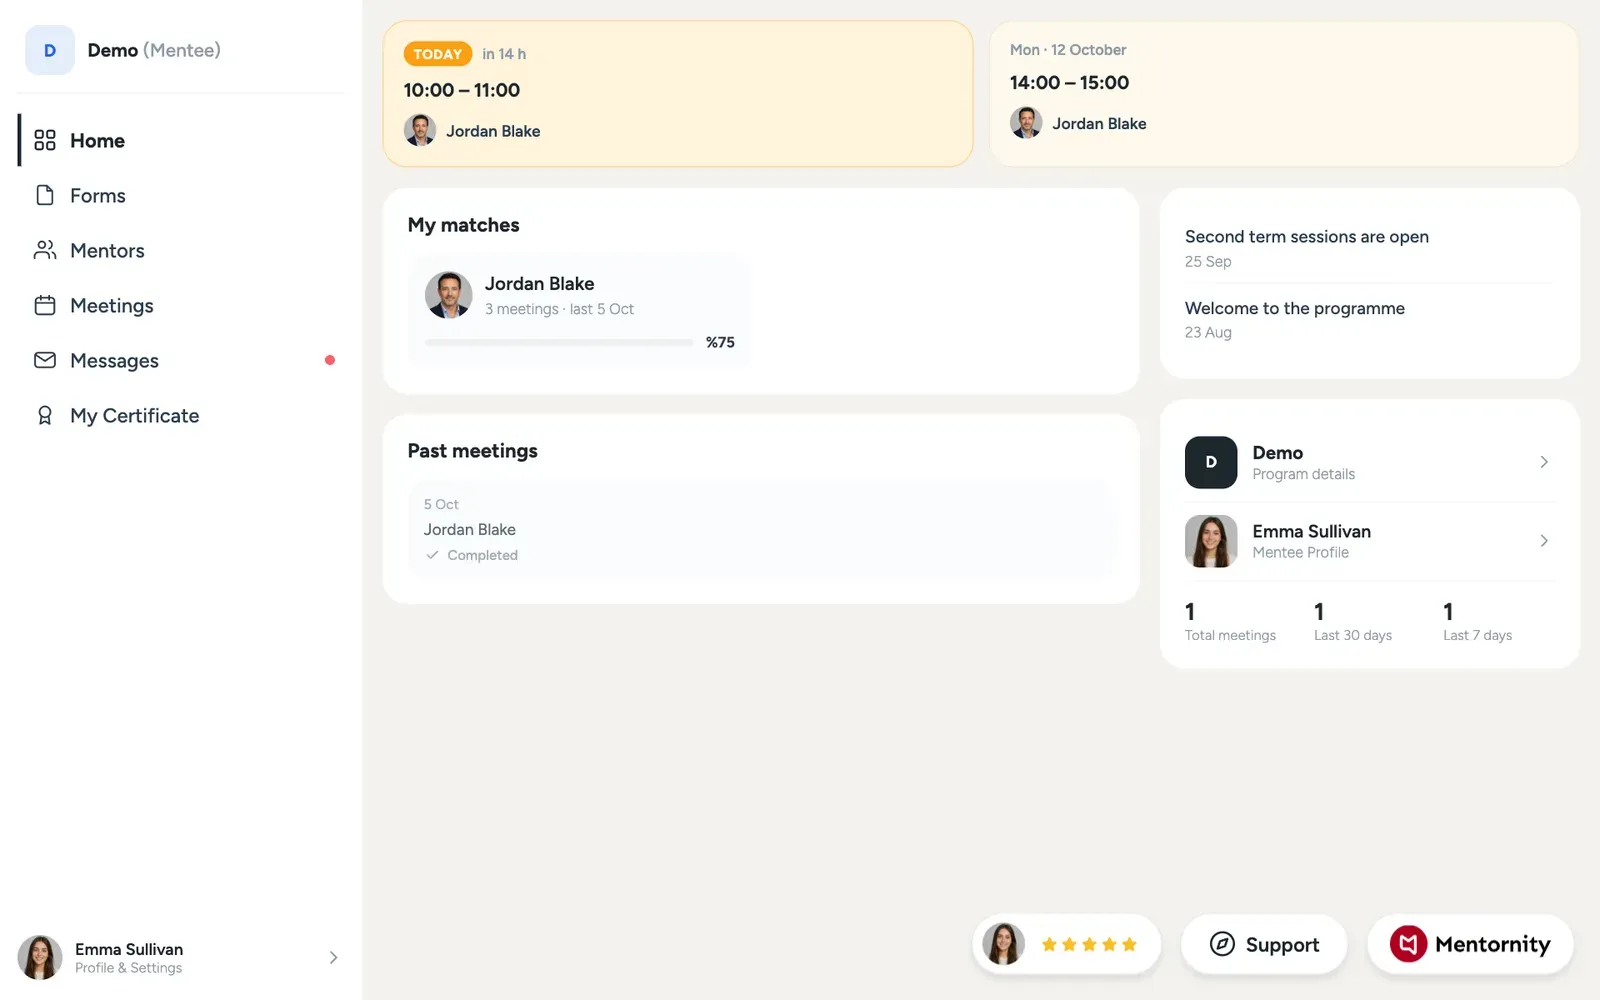Image resolution: width=1600 pixels, height=1000 pixels.
Task: Click the 3 meetings · last 5 Oct text
Action: tap(559, 309)
